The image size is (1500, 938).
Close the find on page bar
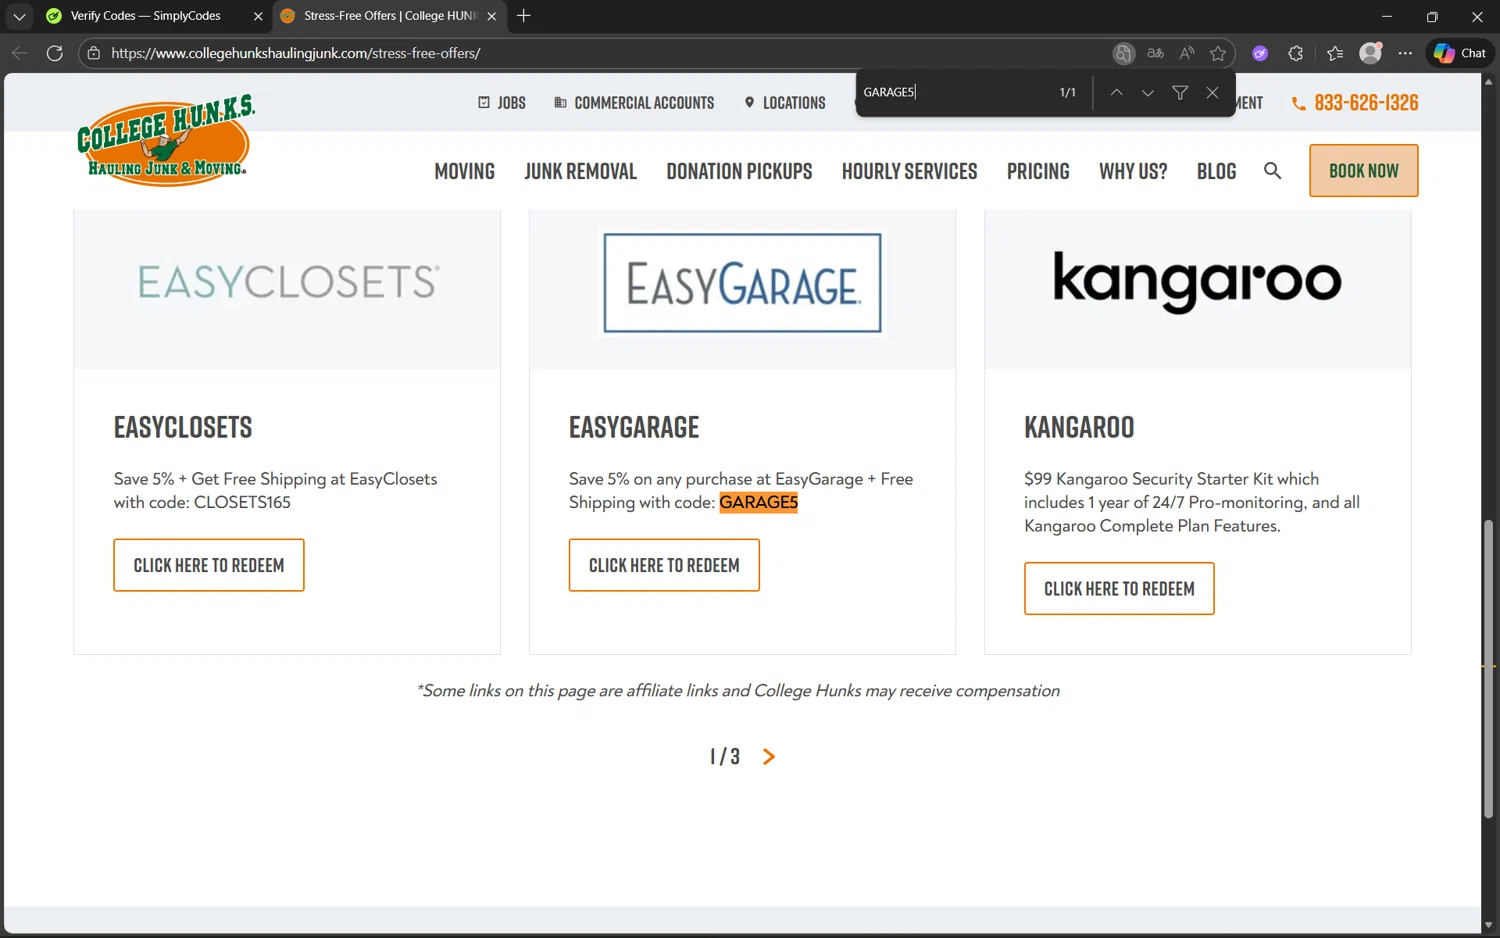(x=1212, y=92)
